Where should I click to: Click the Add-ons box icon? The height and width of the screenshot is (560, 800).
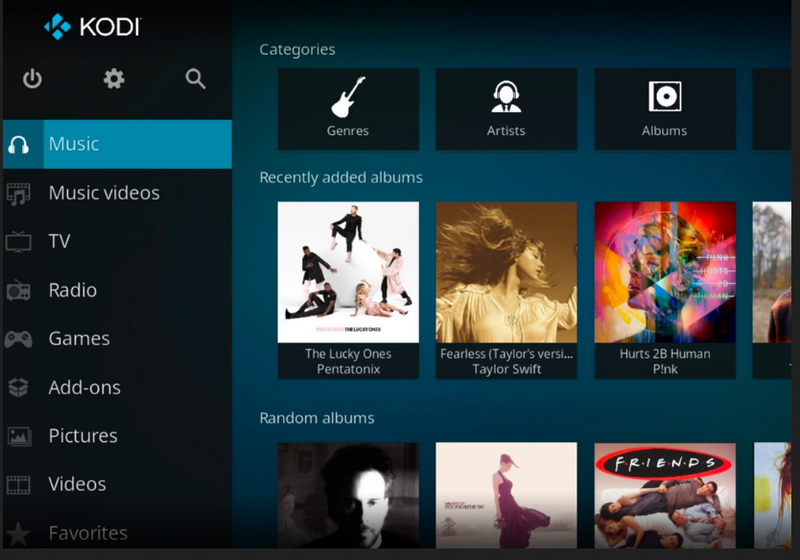pyautogui.click(x=18, y=388)
